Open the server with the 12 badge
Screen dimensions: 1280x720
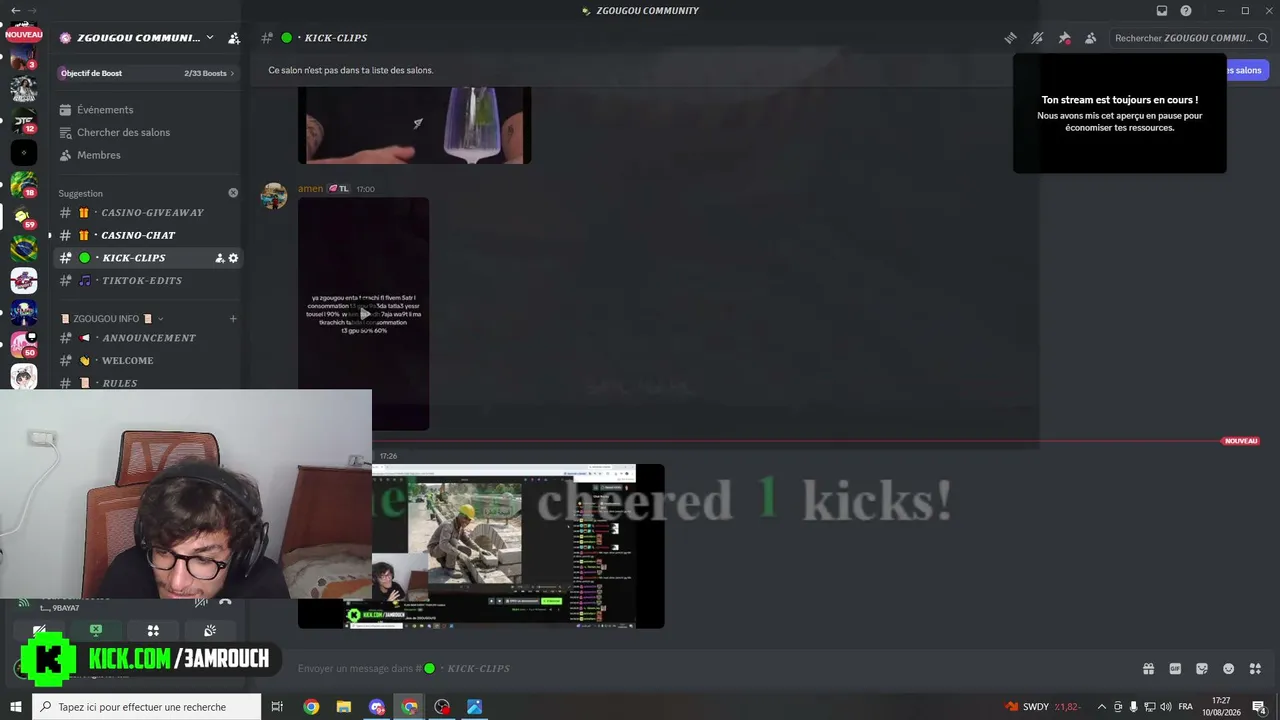[24, 121]
